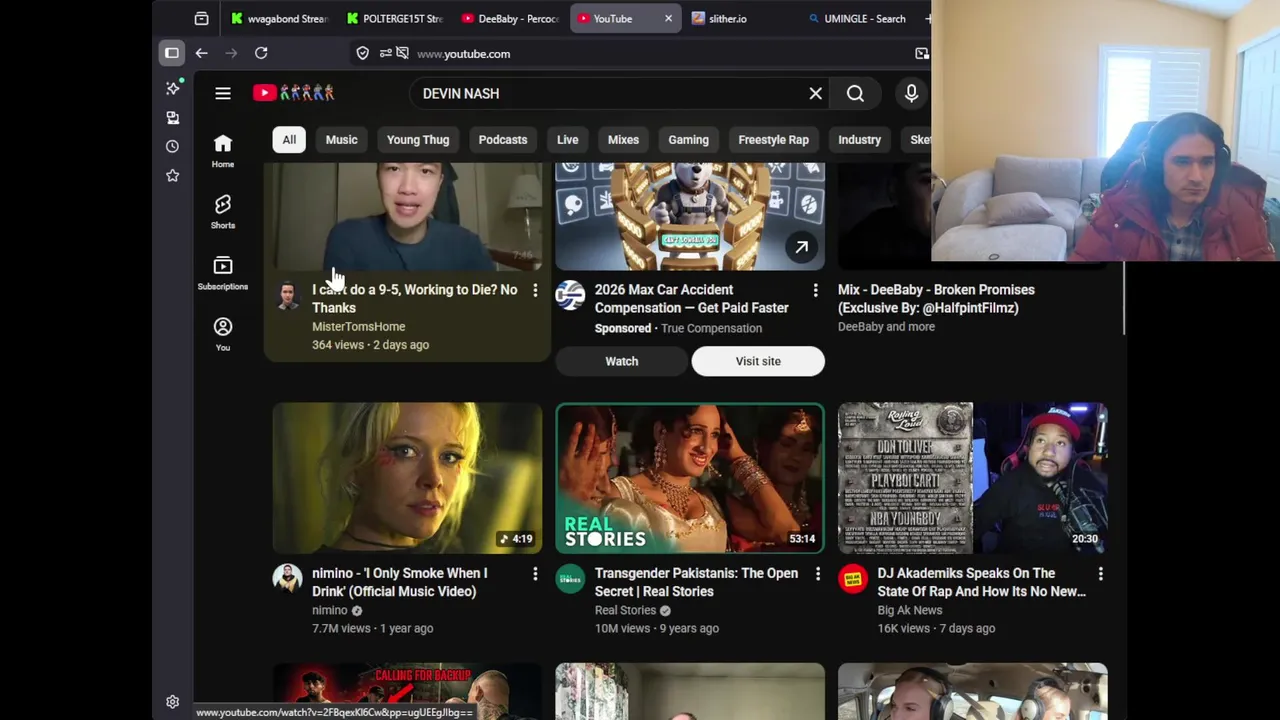The image size is (1280, 720).
Task: Switch to the DeeBaby - Percocet browser tab
Action: point(510,18)
